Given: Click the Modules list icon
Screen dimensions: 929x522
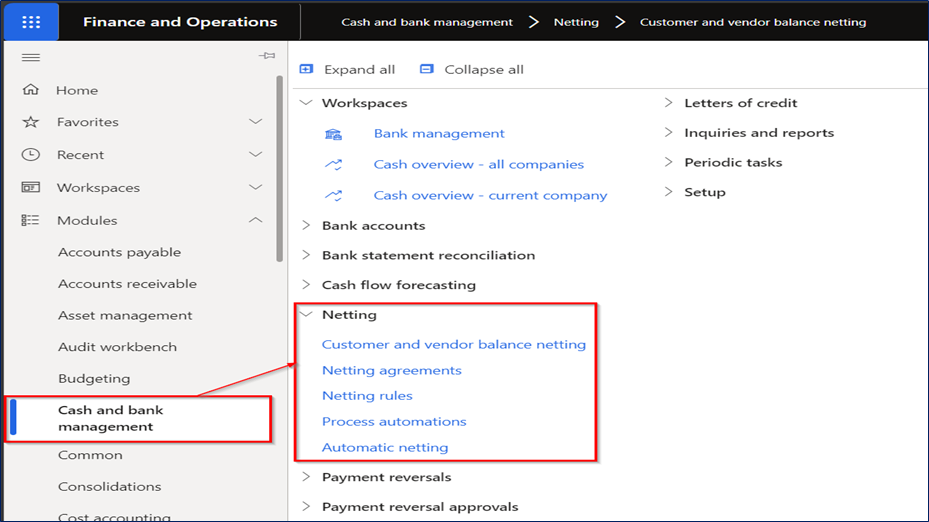Looking at the screenshot, I should tap(30, 220).
